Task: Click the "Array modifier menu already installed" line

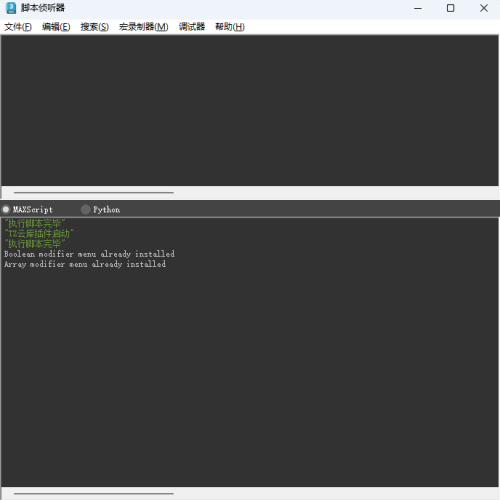Action: click(x=85, y=264)
